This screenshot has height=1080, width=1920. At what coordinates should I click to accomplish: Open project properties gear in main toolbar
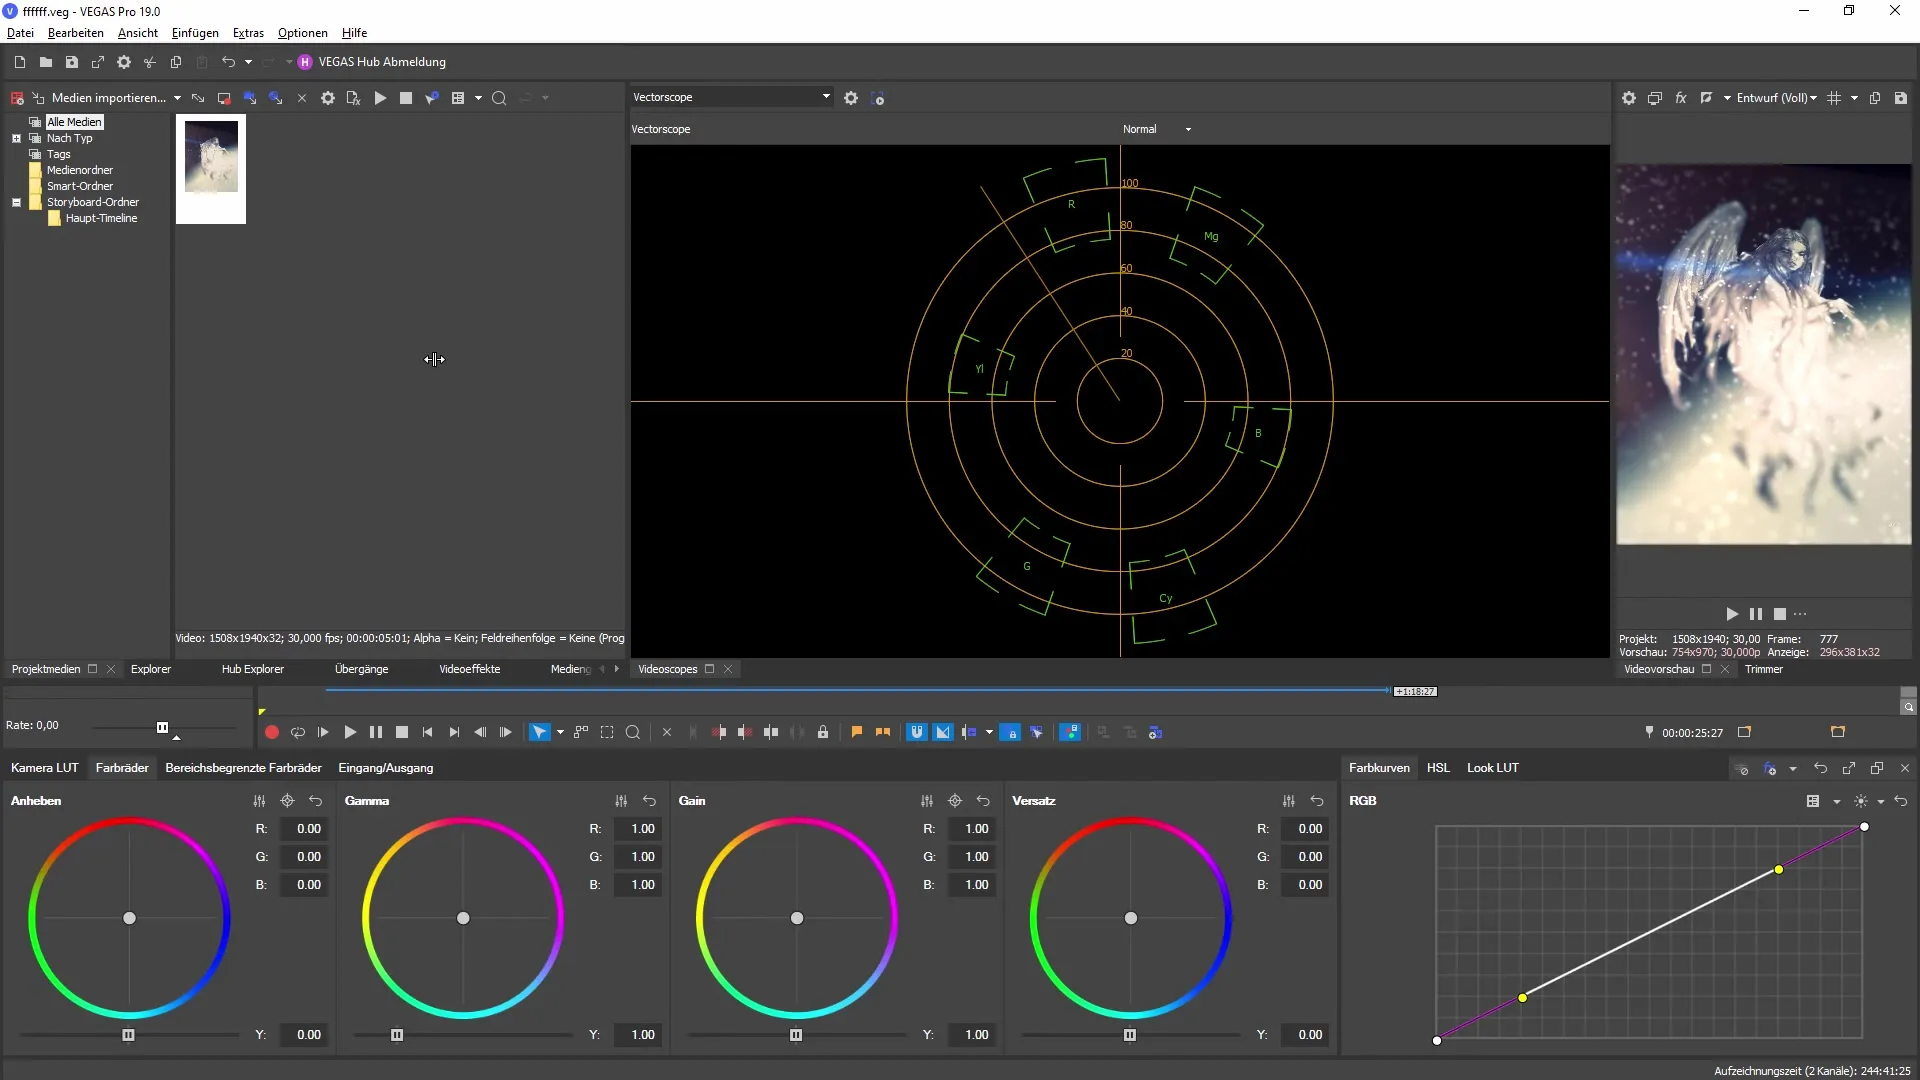[123, 62]
